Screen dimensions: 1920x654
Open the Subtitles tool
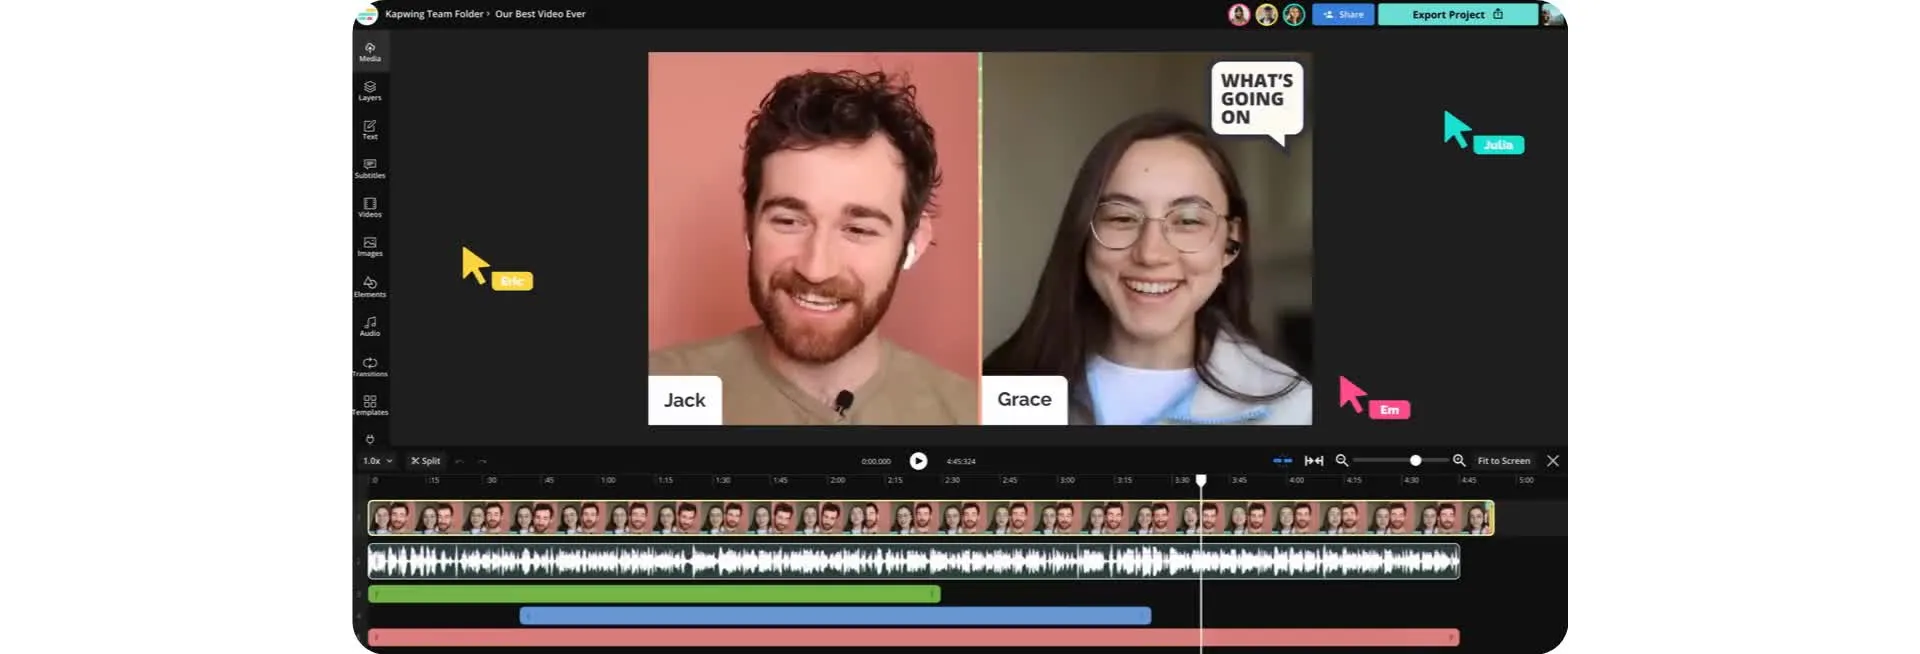[x=370, y=169]
